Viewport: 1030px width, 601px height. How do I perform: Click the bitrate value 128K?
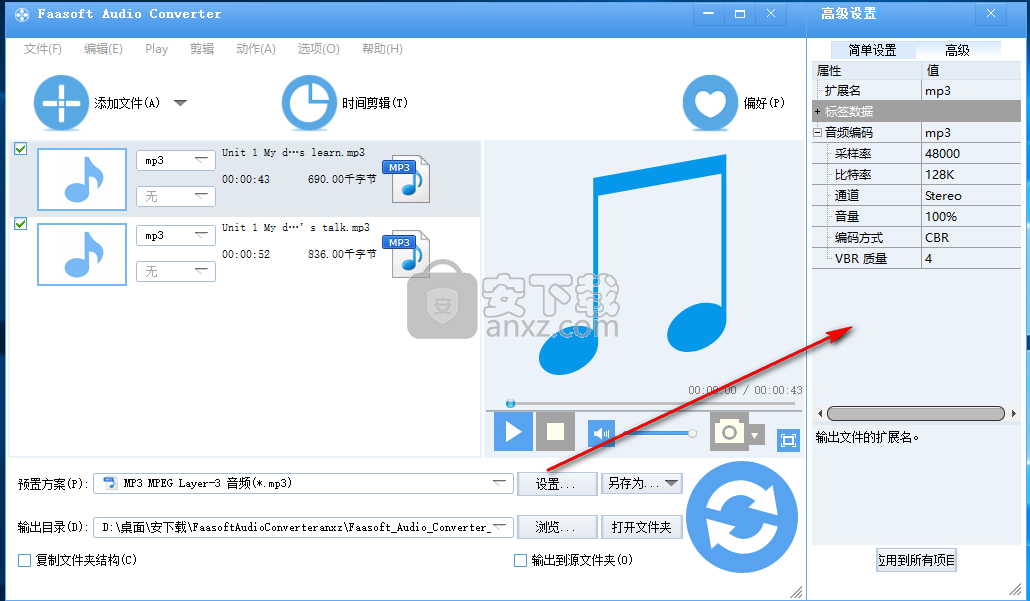940,175
